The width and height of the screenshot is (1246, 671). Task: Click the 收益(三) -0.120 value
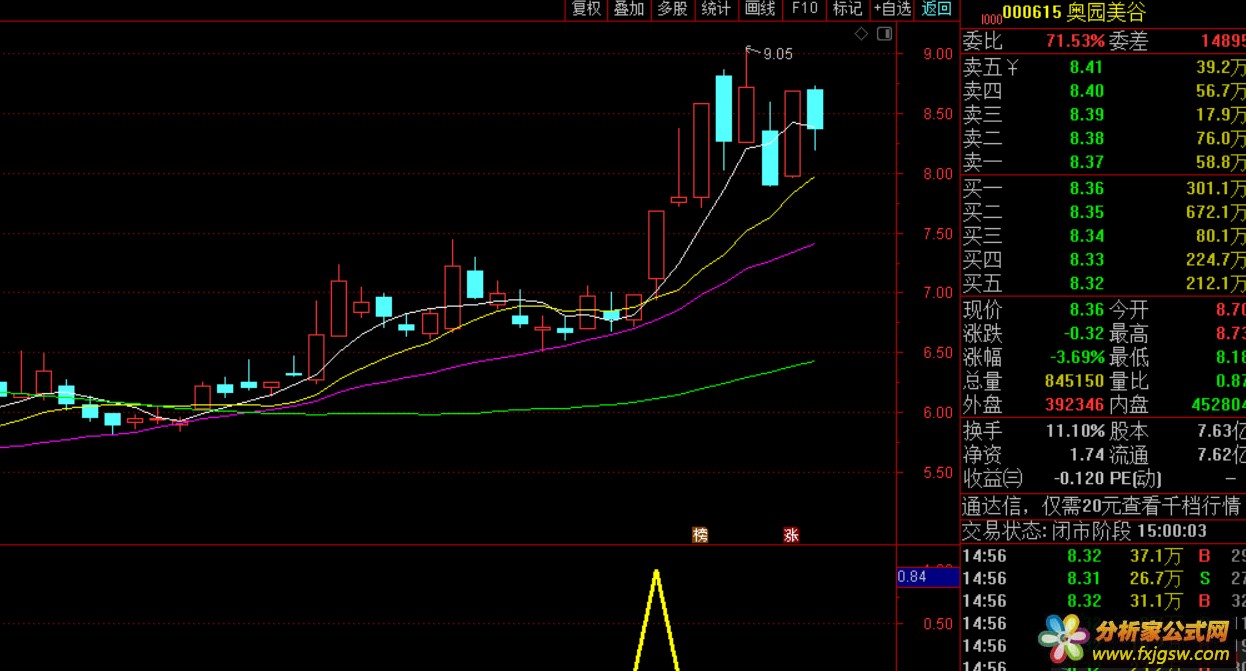[x=1079, y=479]
